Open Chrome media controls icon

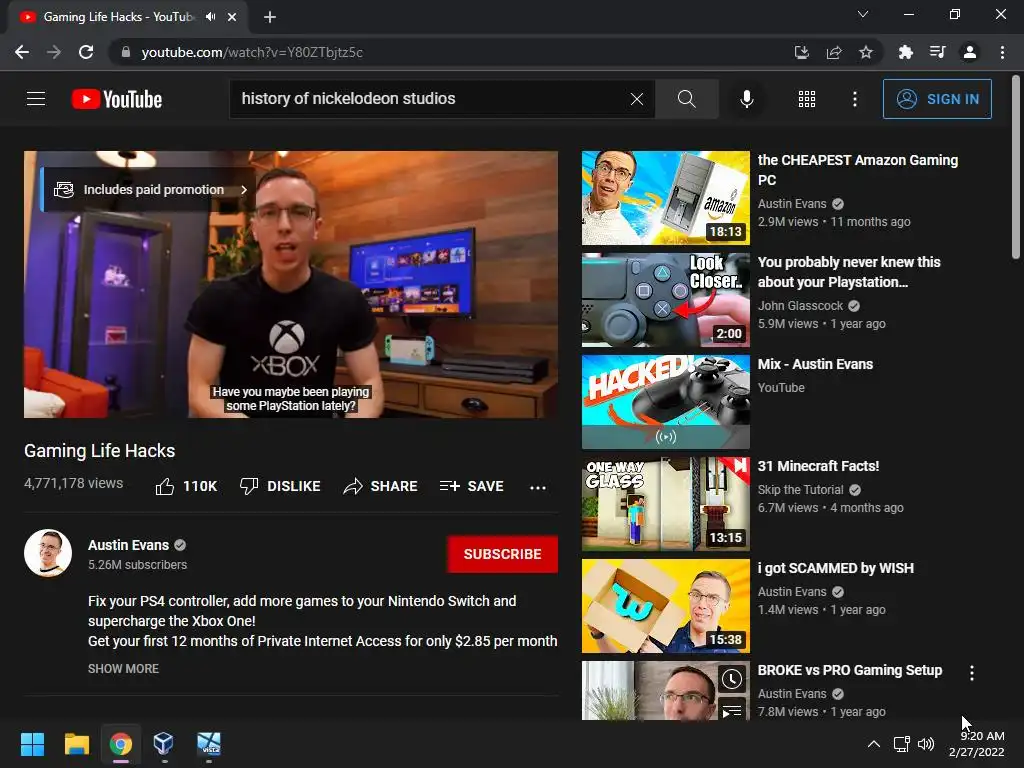click(937, 52)
